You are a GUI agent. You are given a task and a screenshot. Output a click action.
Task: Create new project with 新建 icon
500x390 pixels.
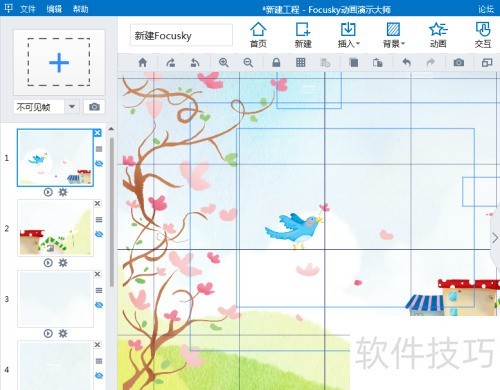(303, 35)
